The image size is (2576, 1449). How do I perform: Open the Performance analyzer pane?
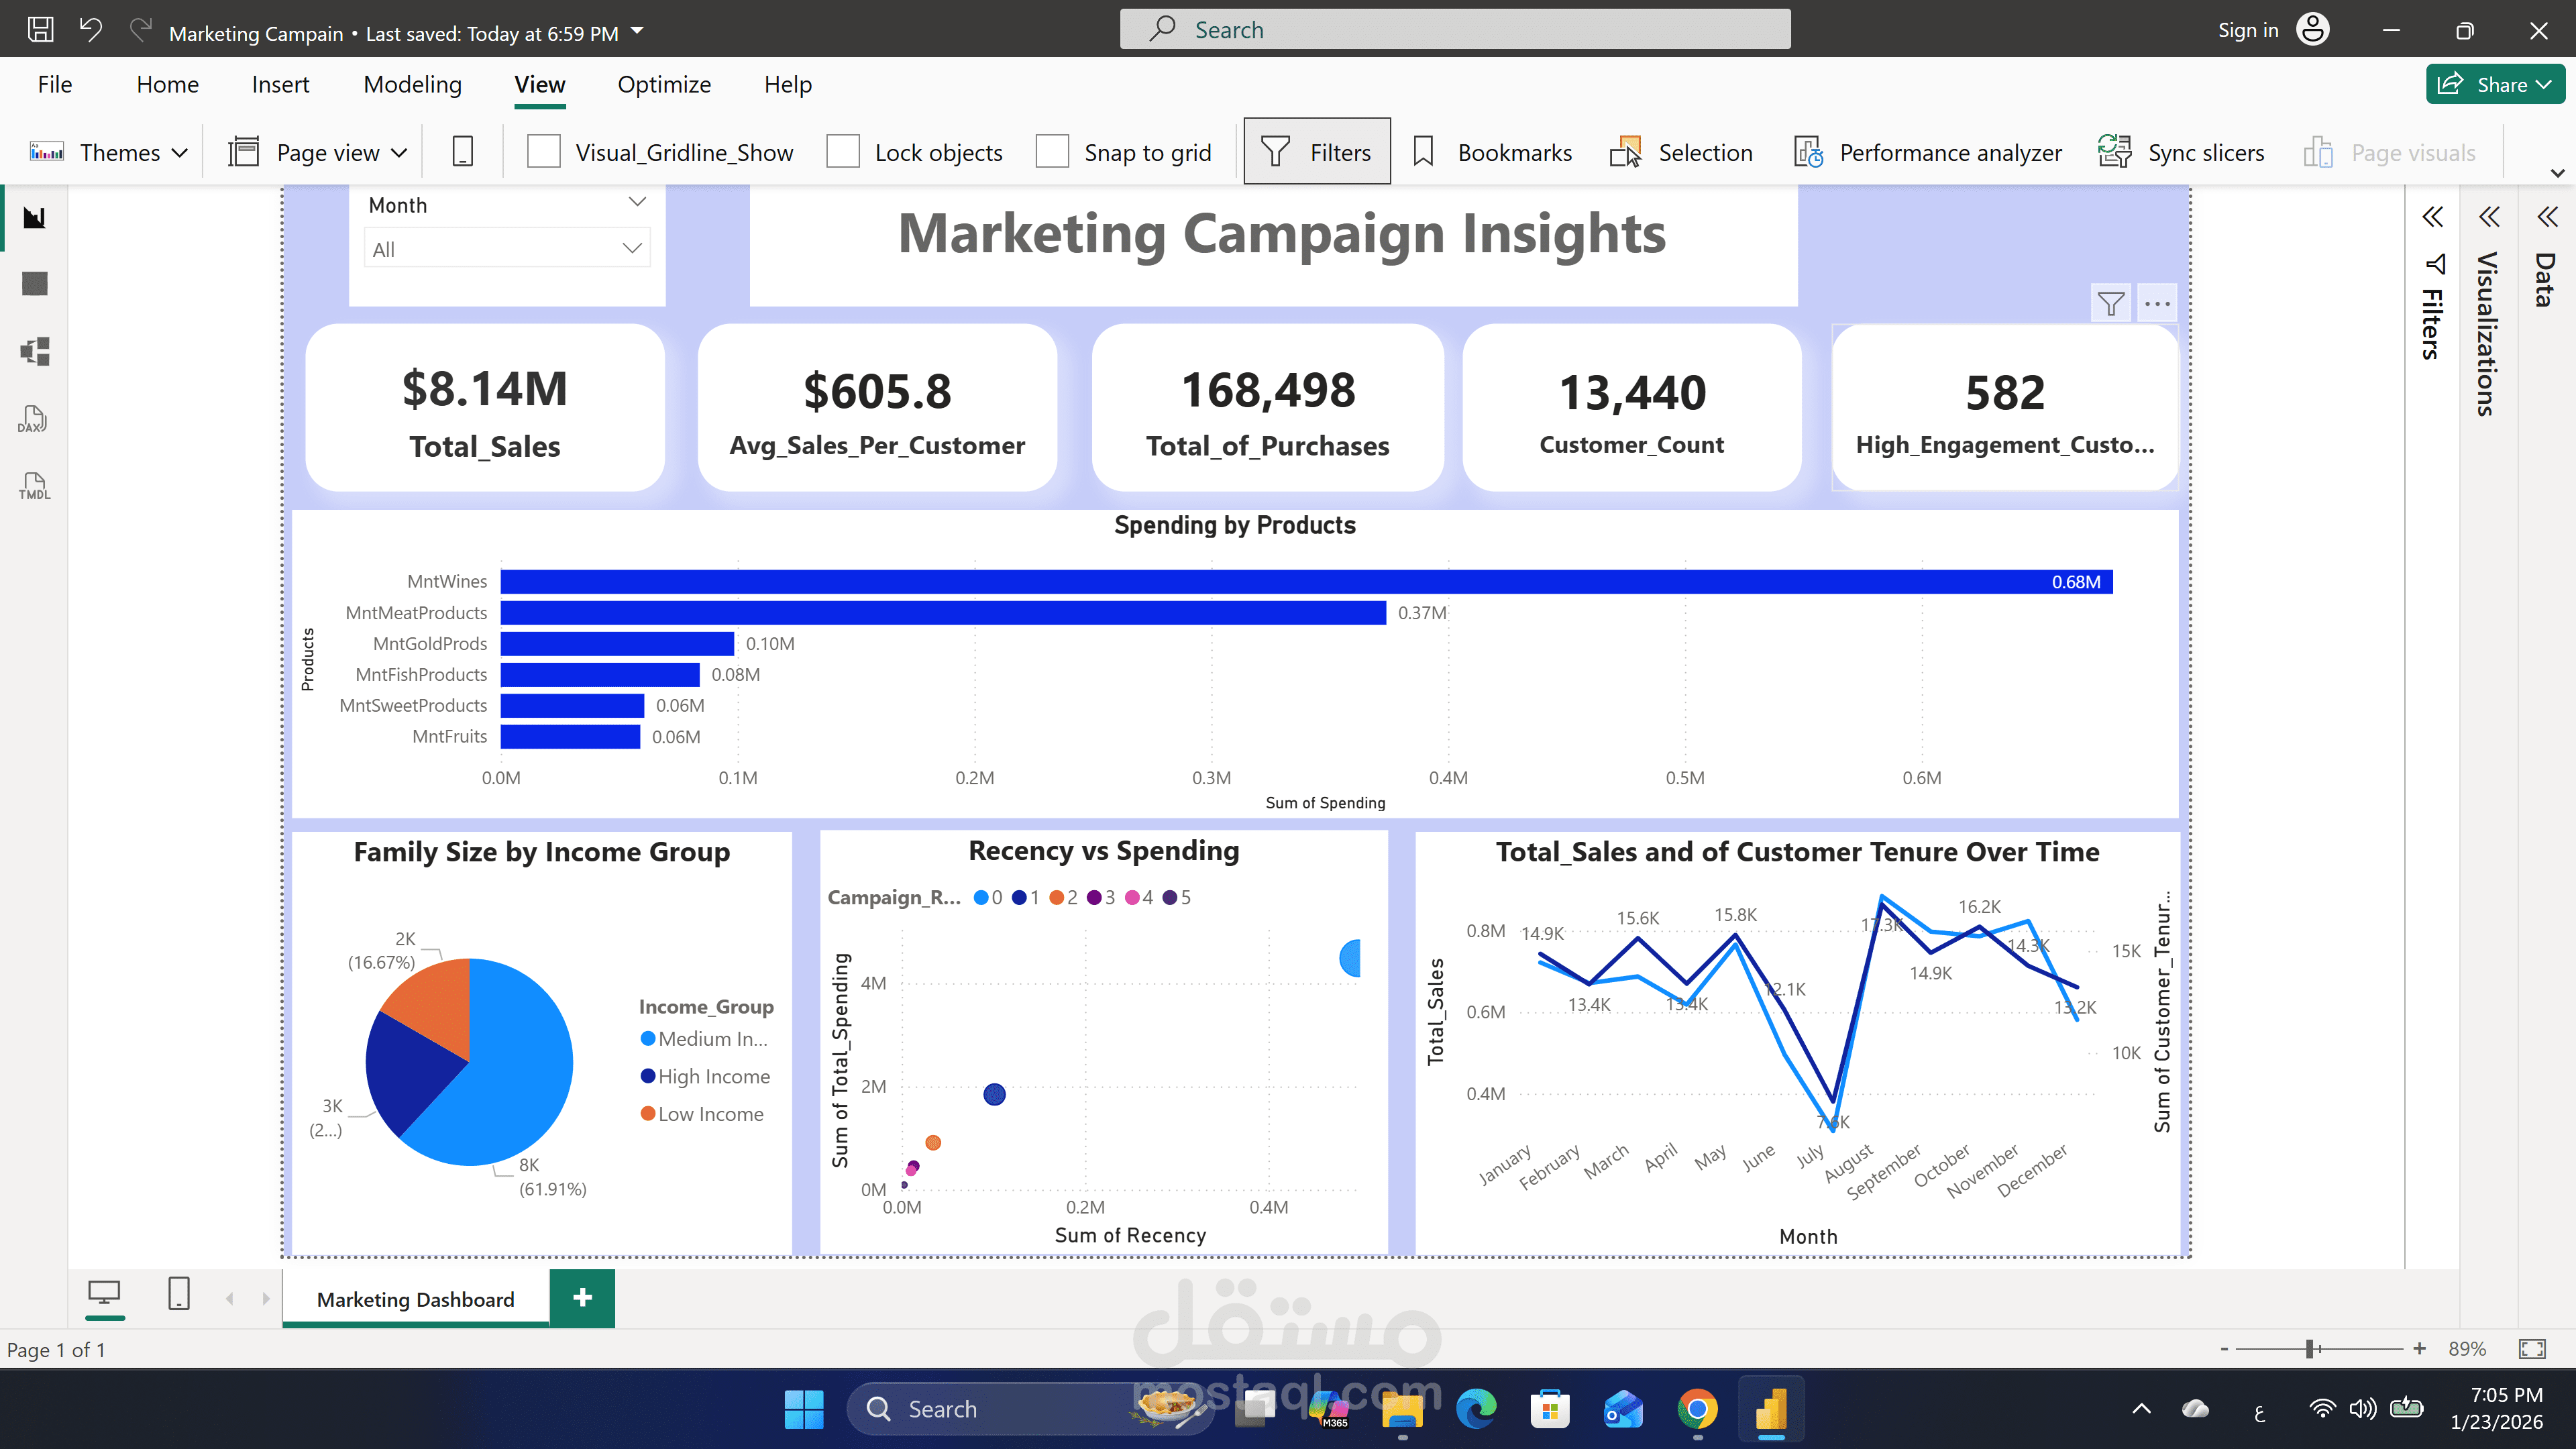point(1929,152)
